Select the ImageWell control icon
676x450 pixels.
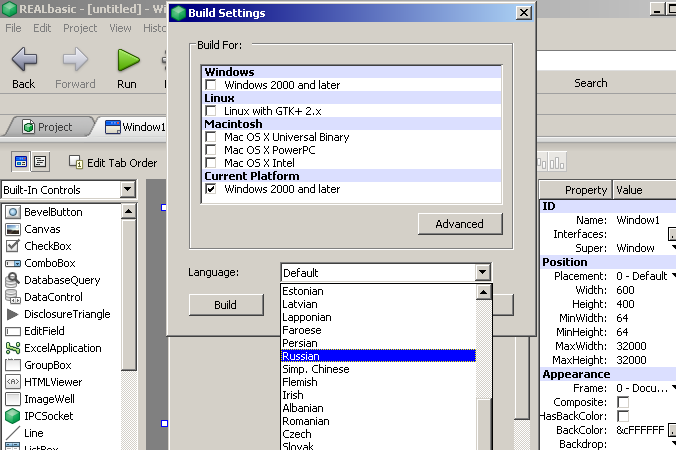pos(13,399)
